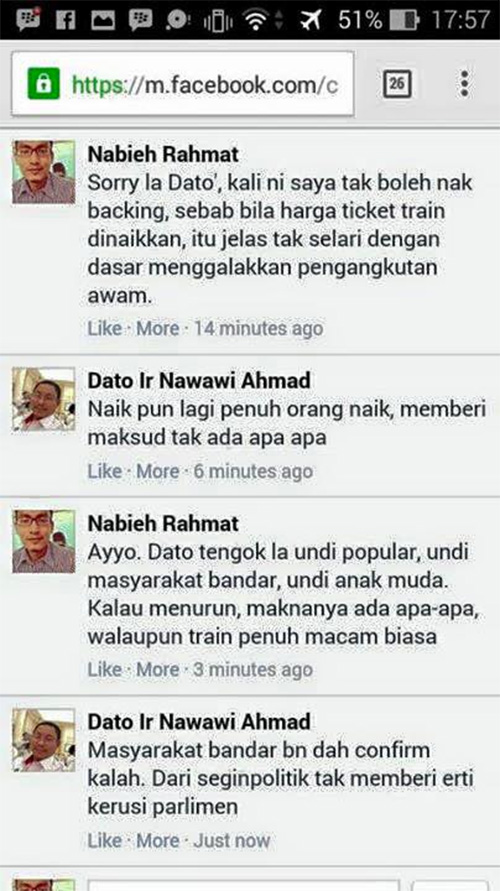Open More options on the Just now comment
Image resolution: width=500 pixels, height=891 pixels.
pyautogui.click(x=158, y=840)
